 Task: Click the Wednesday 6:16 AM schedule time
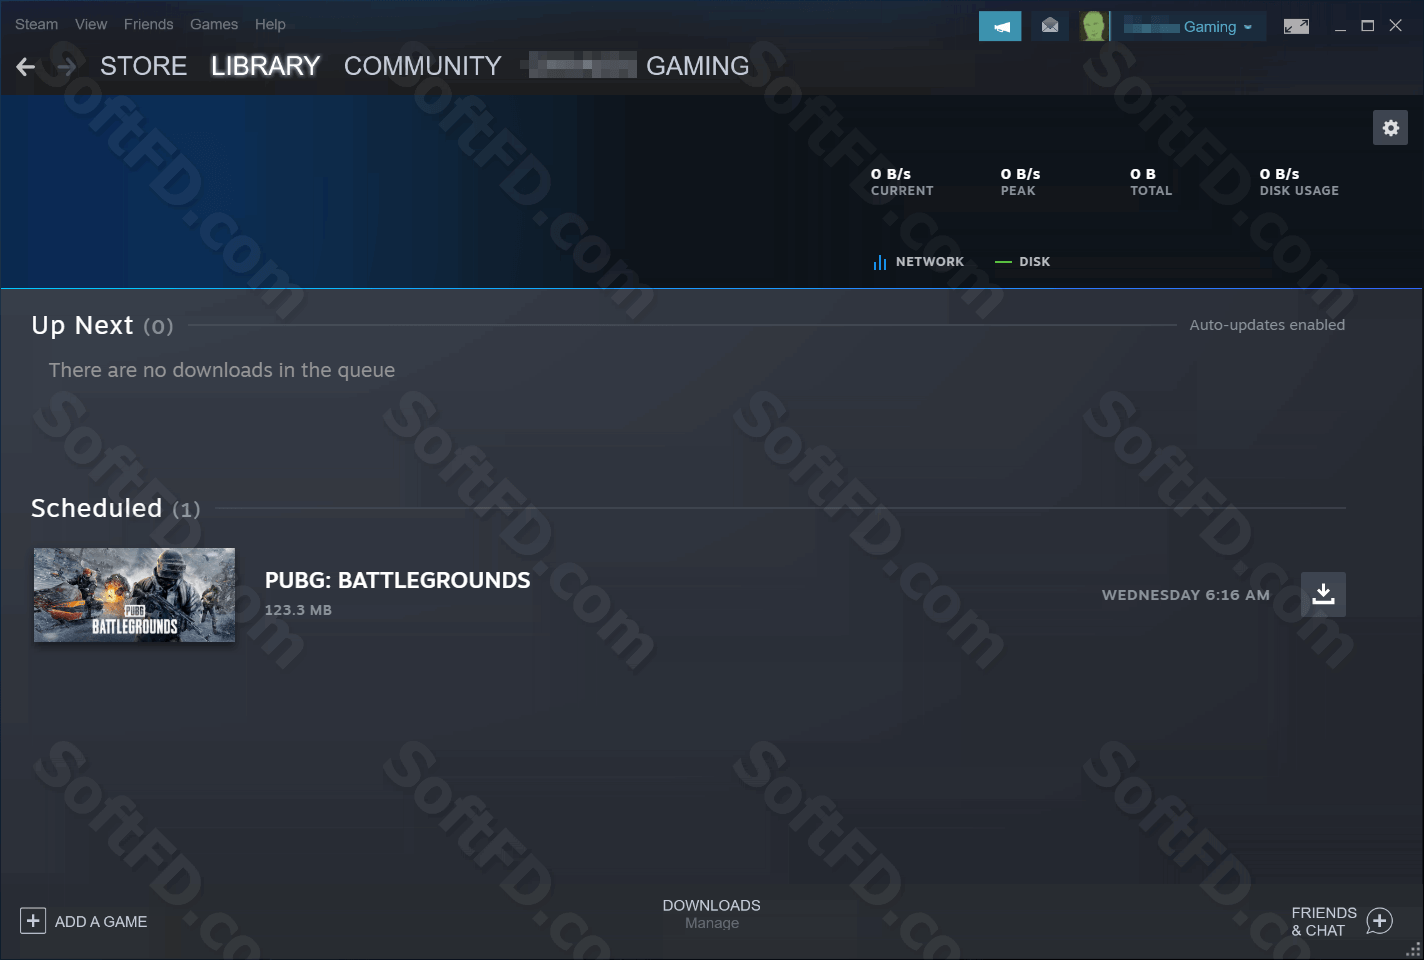1186,595
